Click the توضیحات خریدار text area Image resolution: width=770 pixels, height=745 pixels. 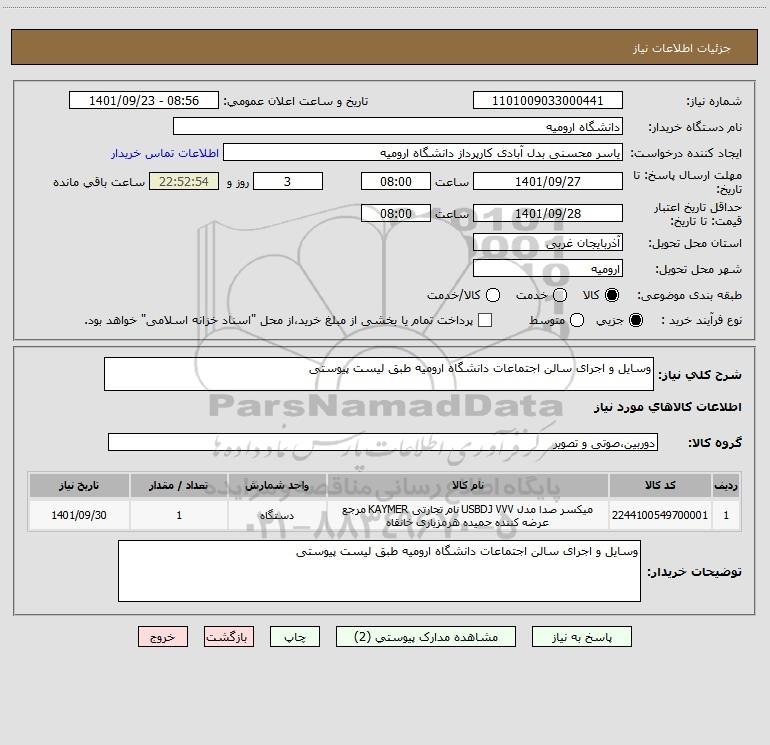(x=379, y=571)
